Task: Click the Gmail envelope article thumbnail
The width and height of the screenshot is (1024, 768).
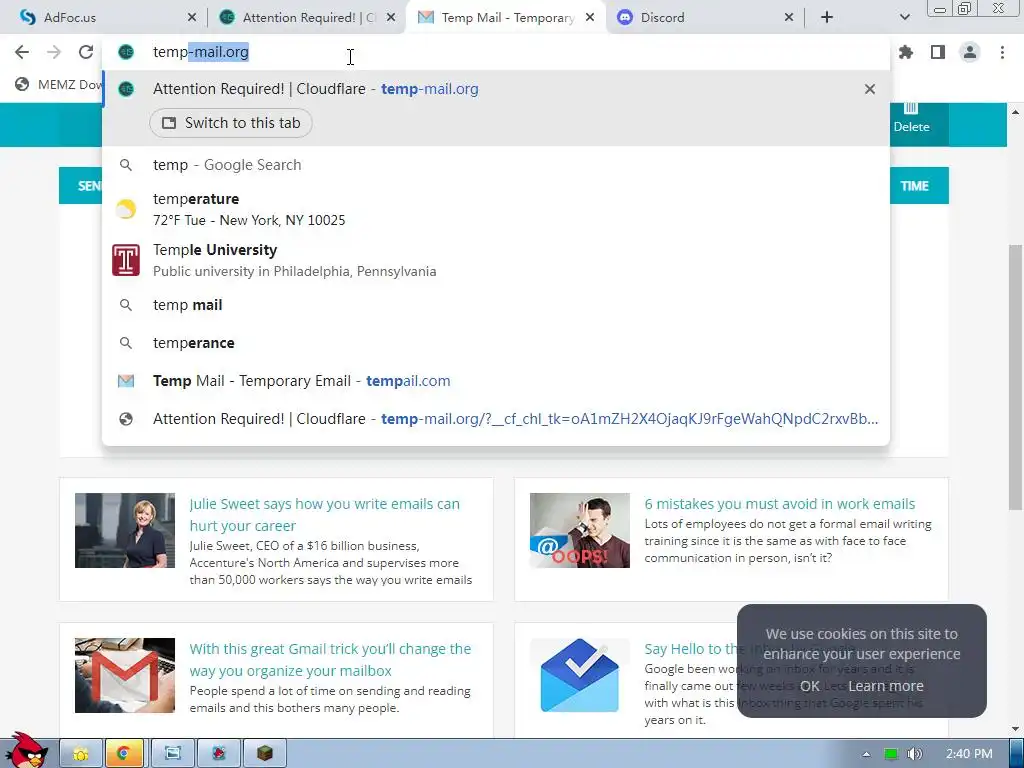Action: click(125, 675)
